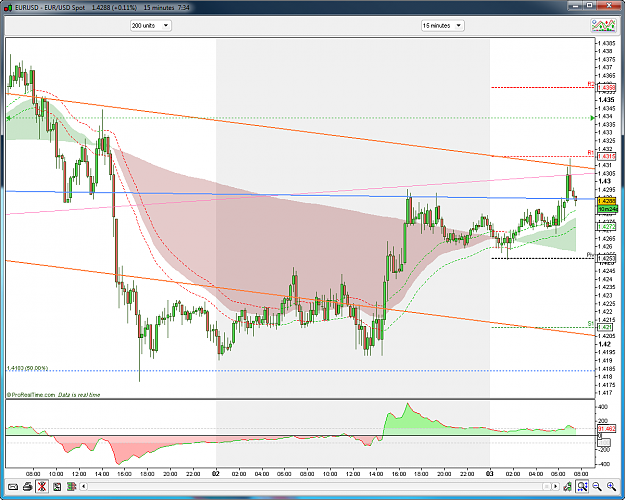The width and height of the screenshot is (625, 500).
Task: Click the yellow current price label 1.4288
Action: pyautogui.click(x=607, y=201)
